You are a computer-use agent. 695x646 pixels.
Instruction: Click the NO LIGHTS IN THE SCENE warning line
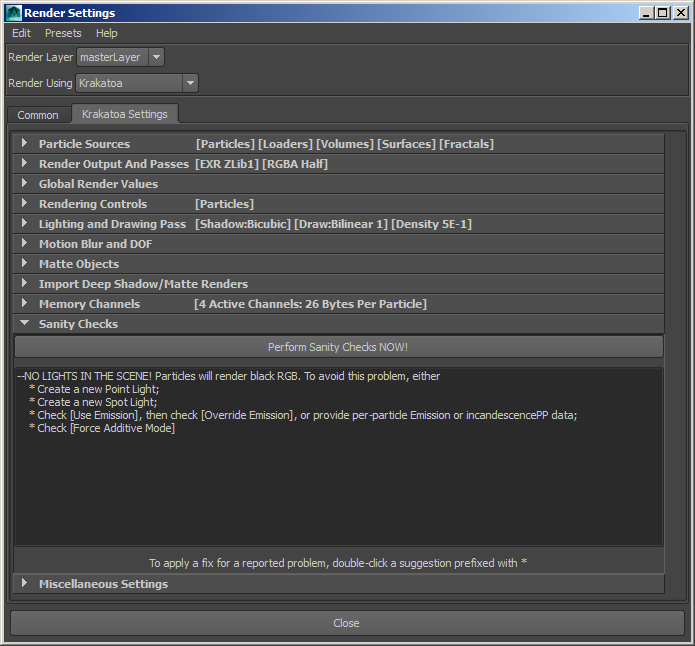point(229,376)
